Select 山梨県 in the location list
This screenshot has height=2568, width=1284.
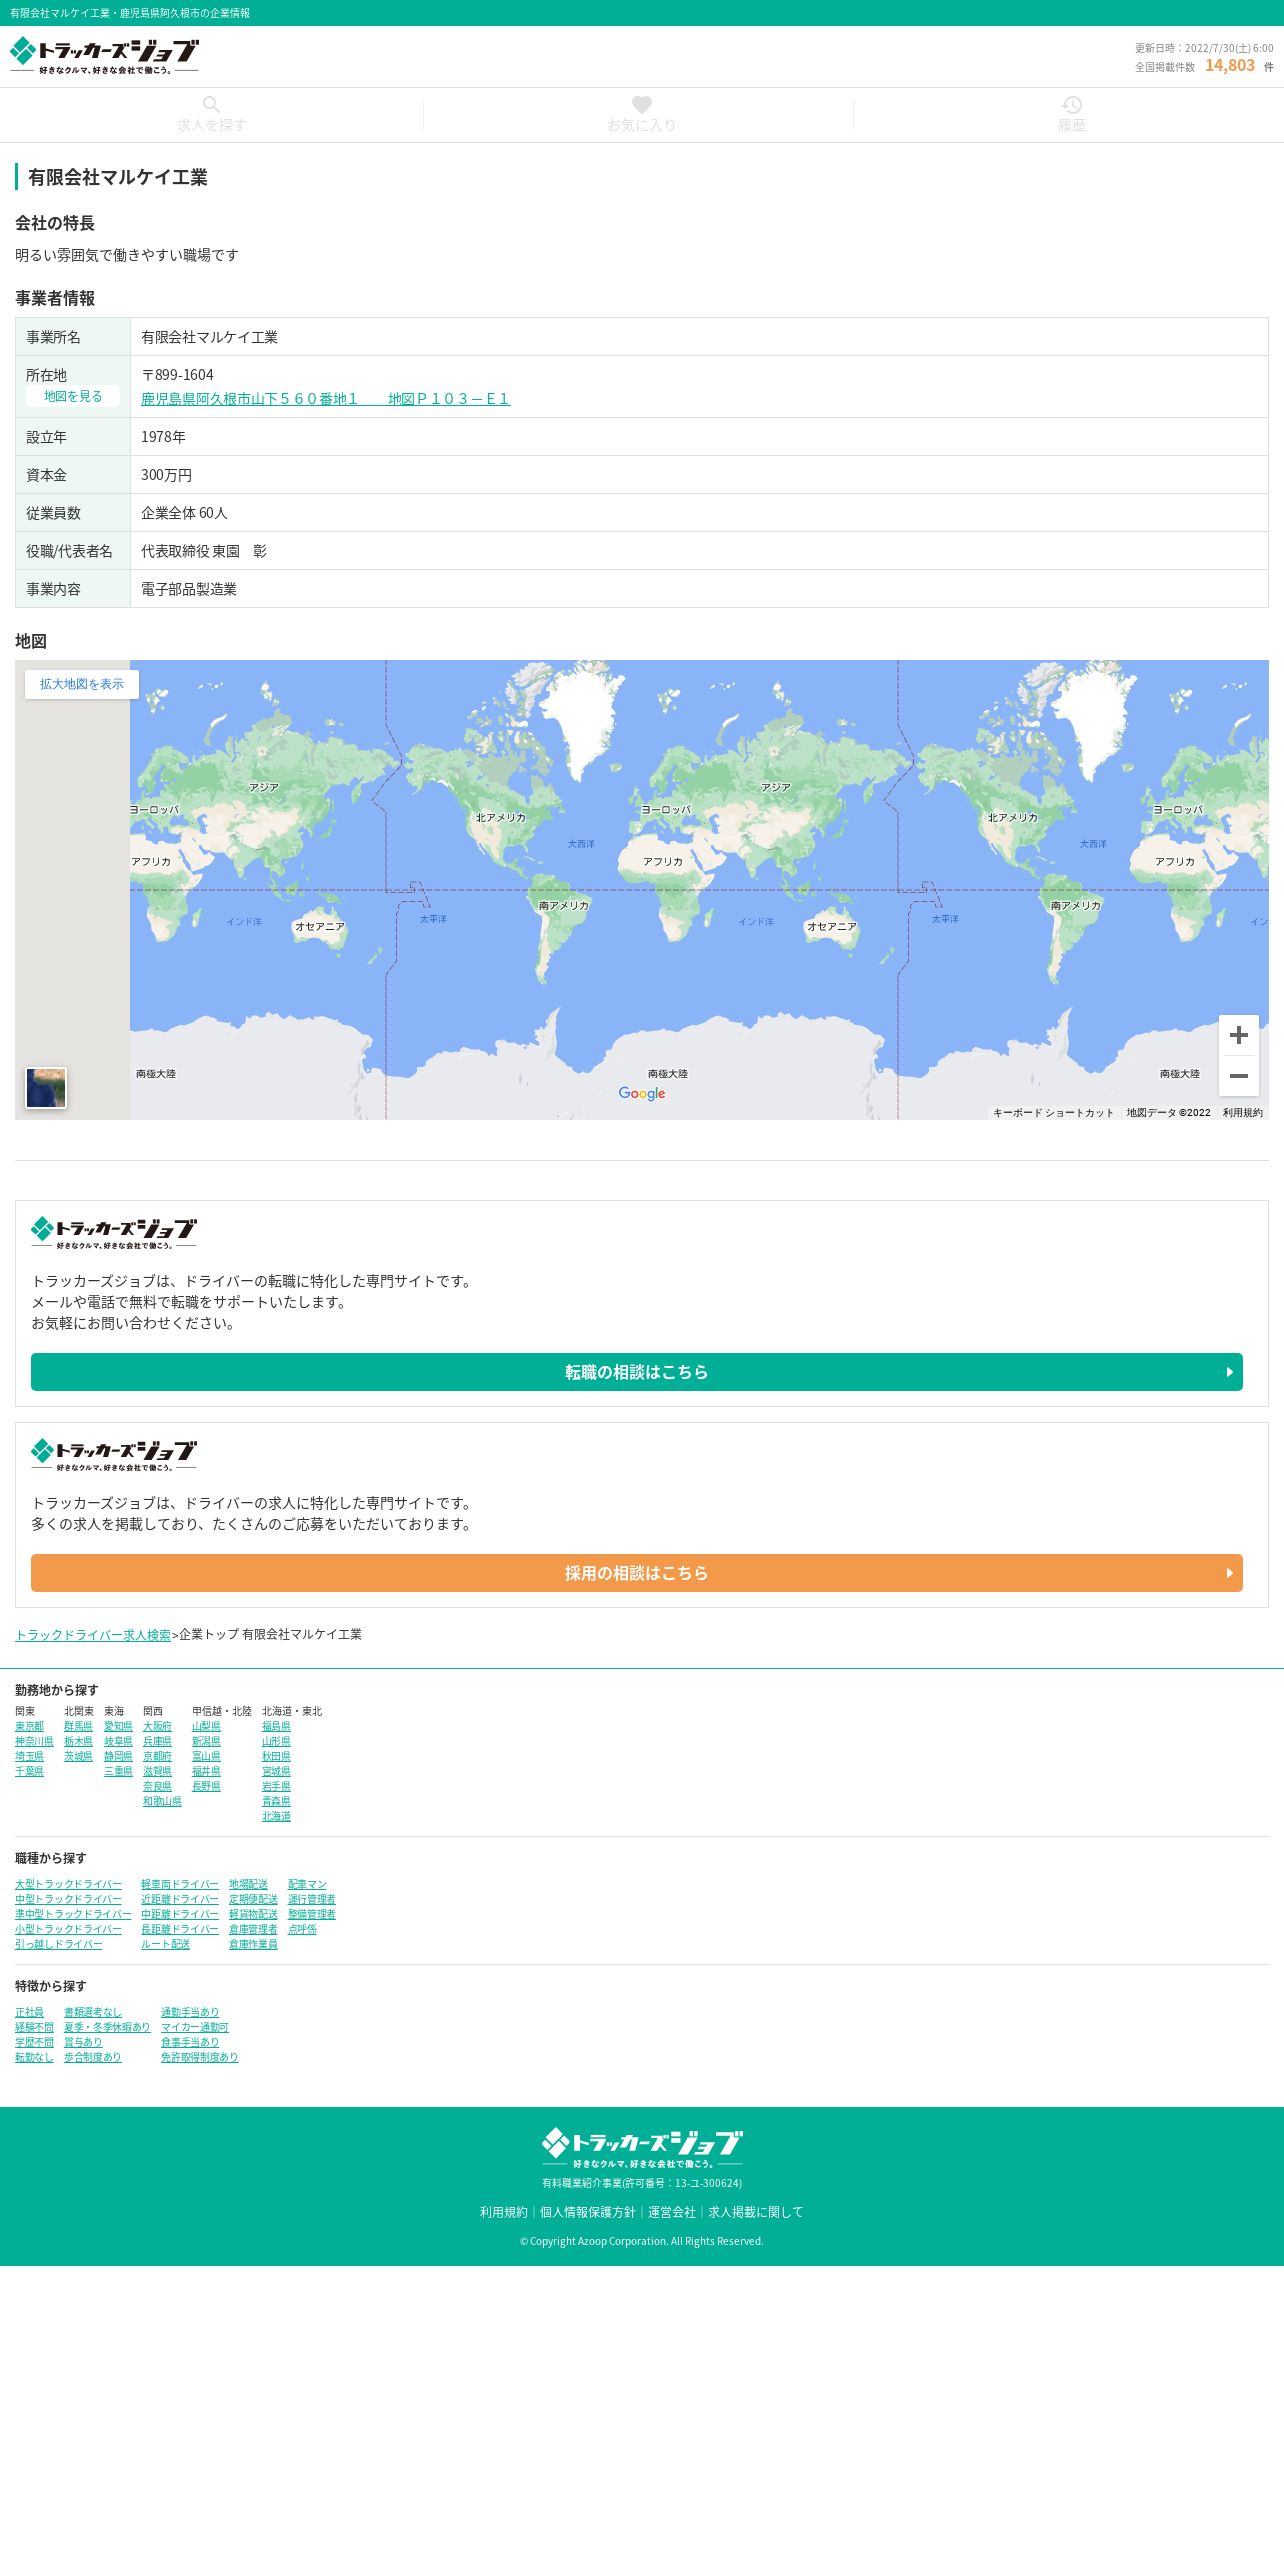[206, 1727]
